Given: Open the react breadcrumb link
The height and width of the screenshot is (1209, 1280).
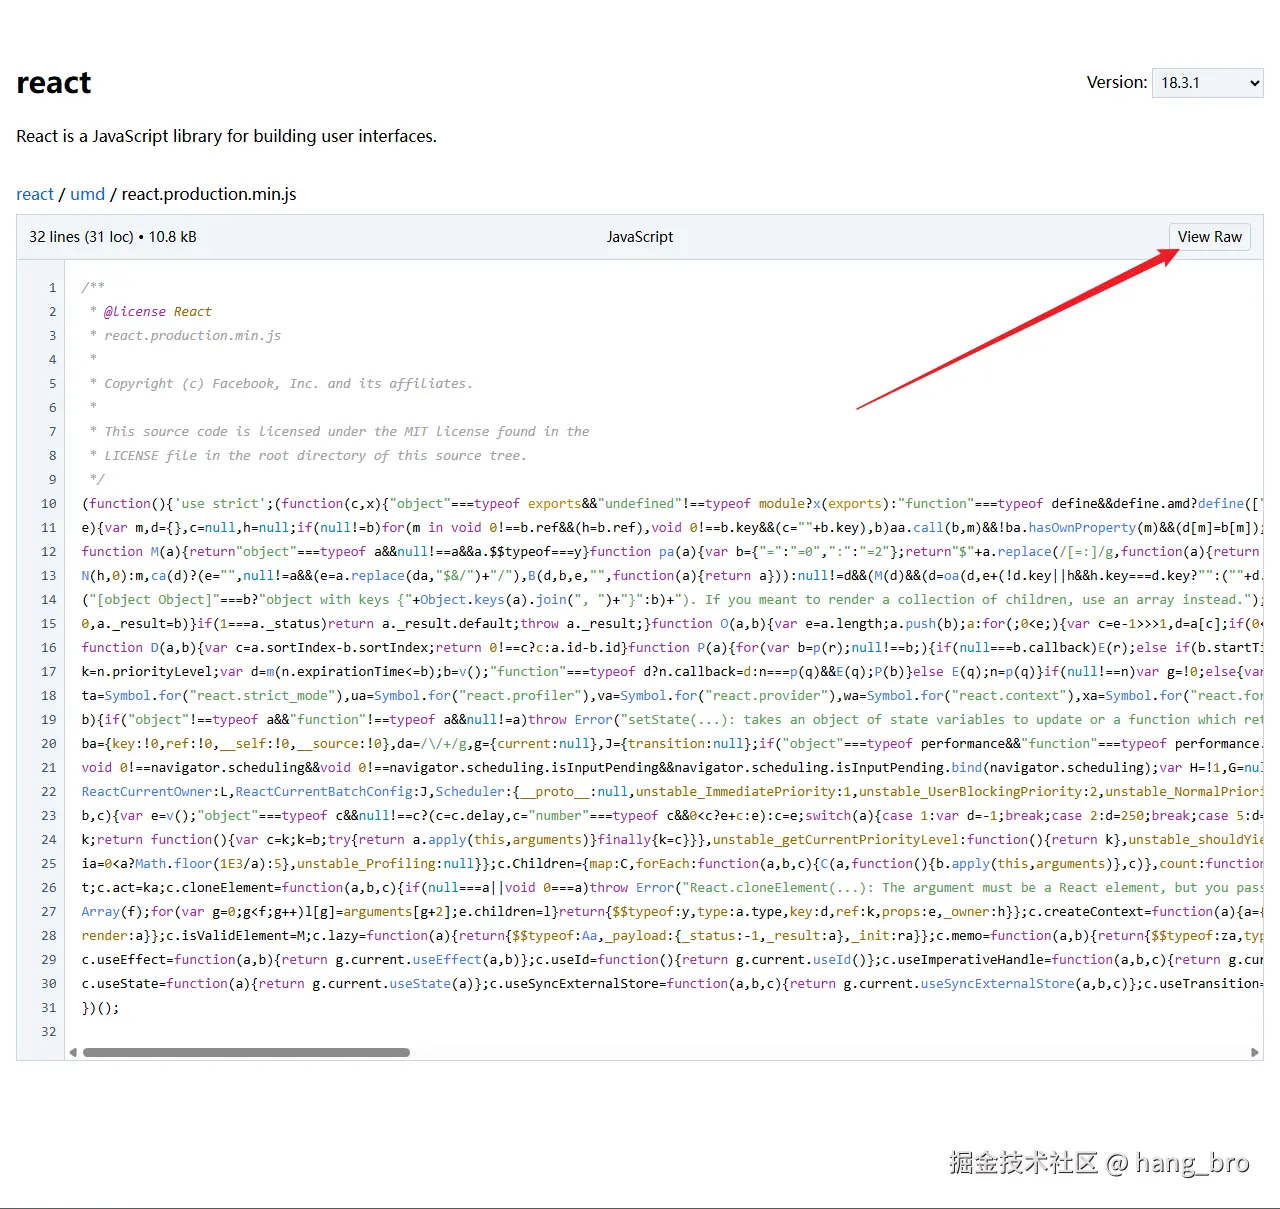Looking at the screenshot, I should pyautogui.click(x=35, y=194).
